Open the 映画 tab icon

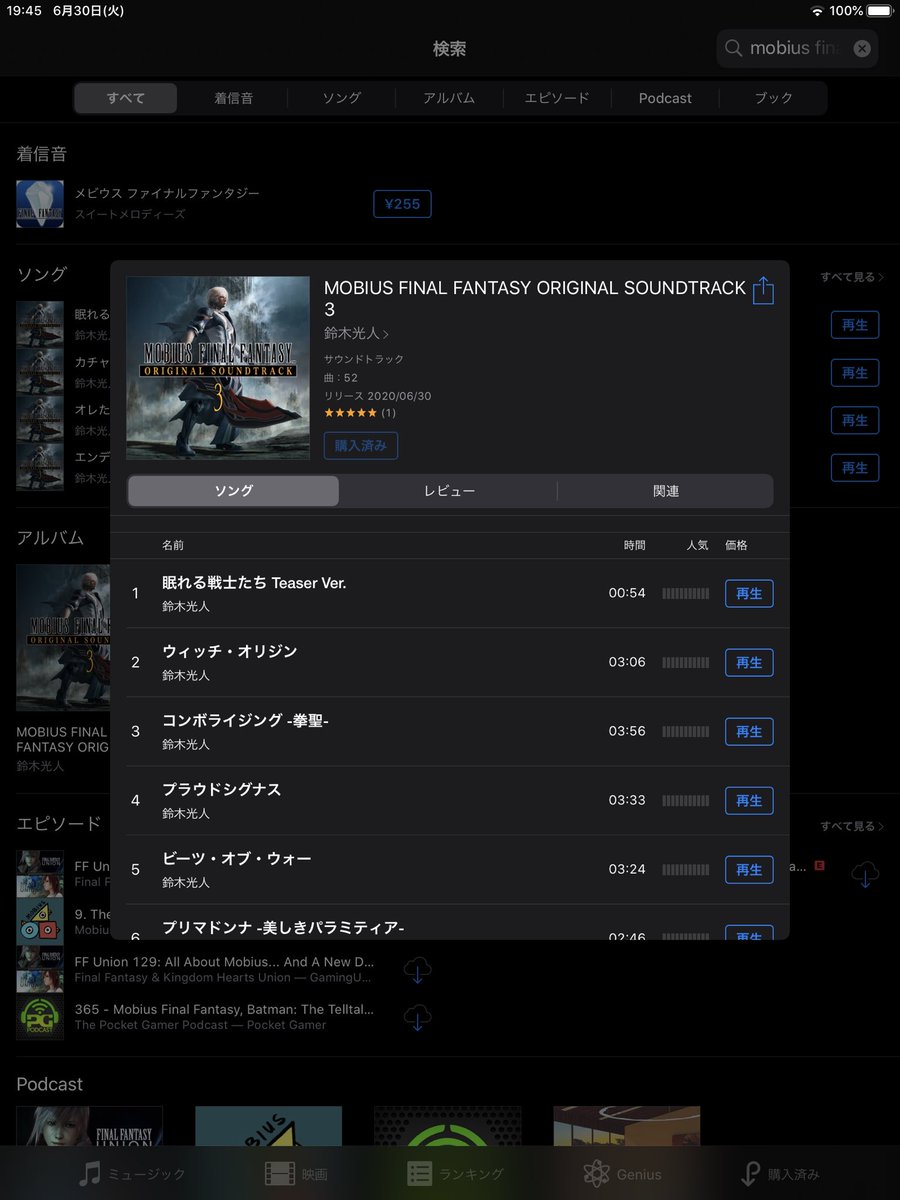click(278, 1174)
